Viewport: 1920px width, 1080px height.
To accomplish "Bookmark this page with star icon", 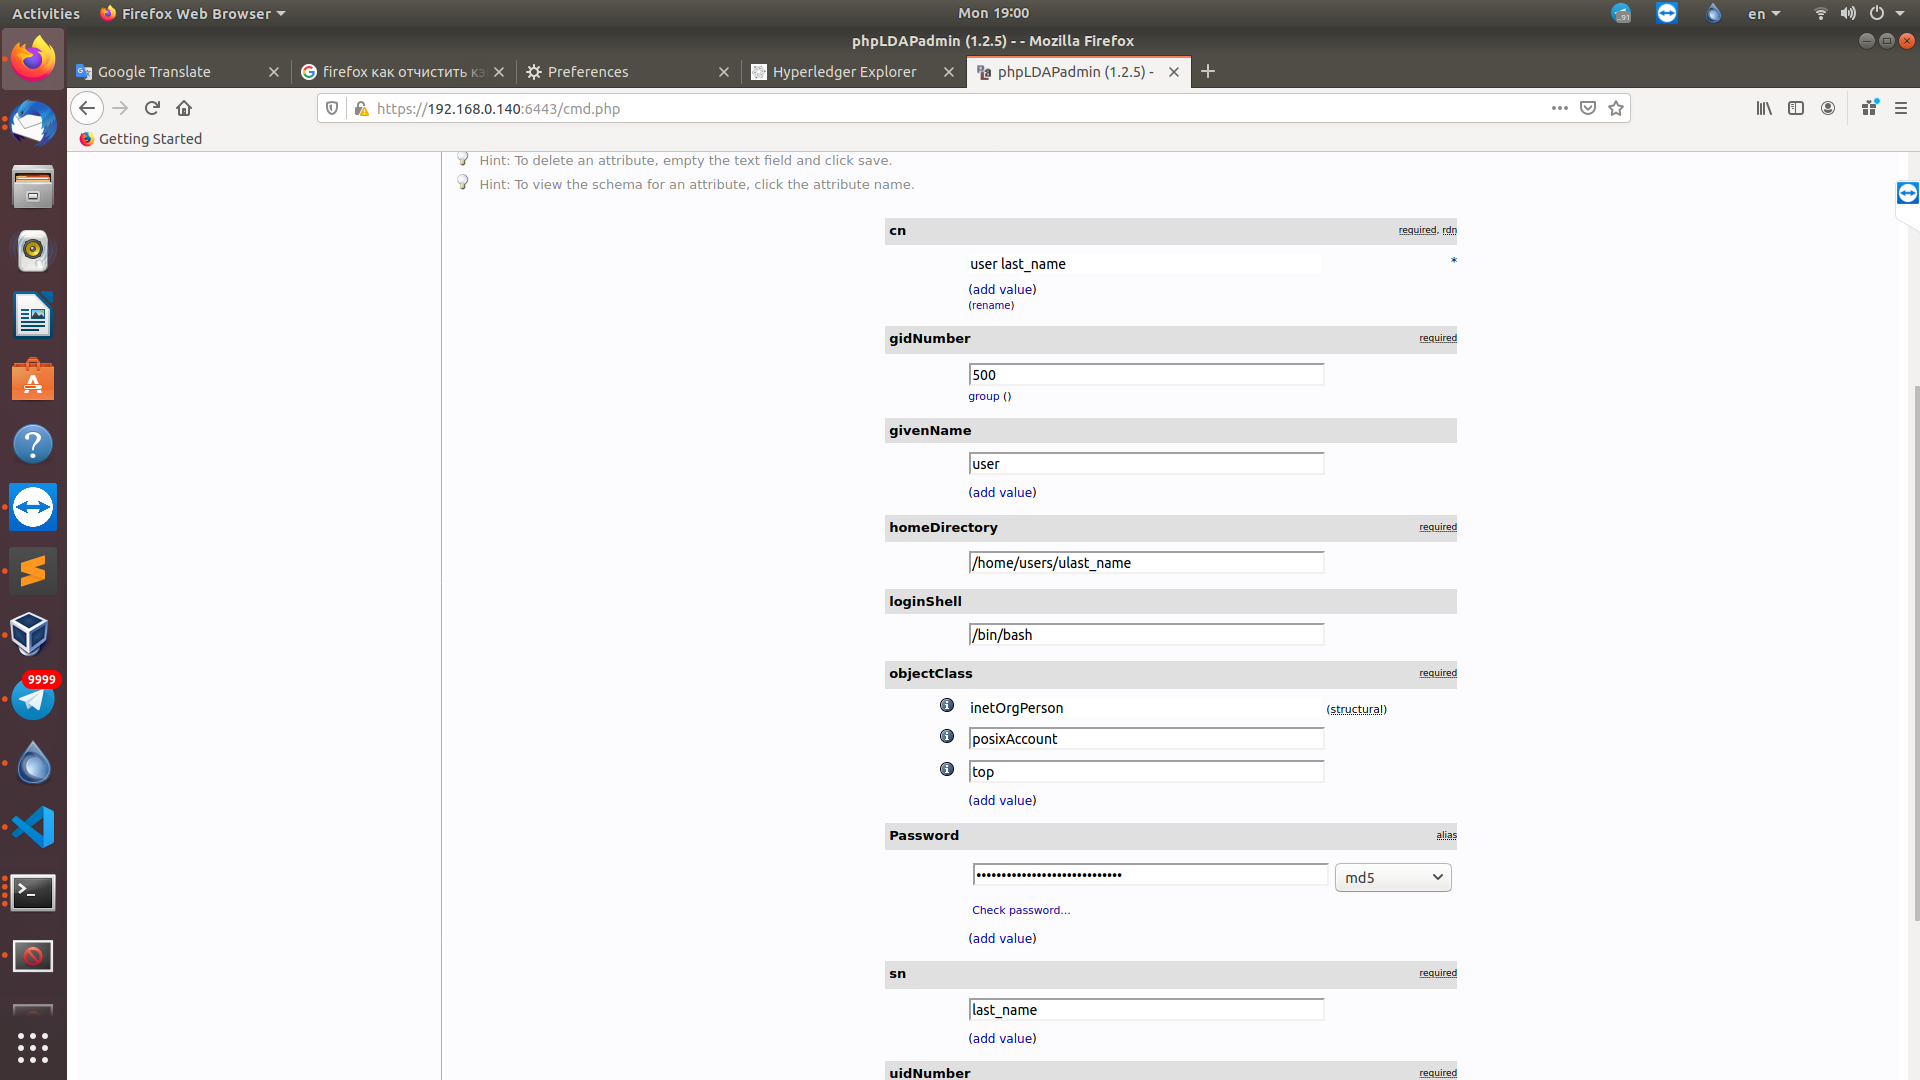I will click(x=1616, y=108).
